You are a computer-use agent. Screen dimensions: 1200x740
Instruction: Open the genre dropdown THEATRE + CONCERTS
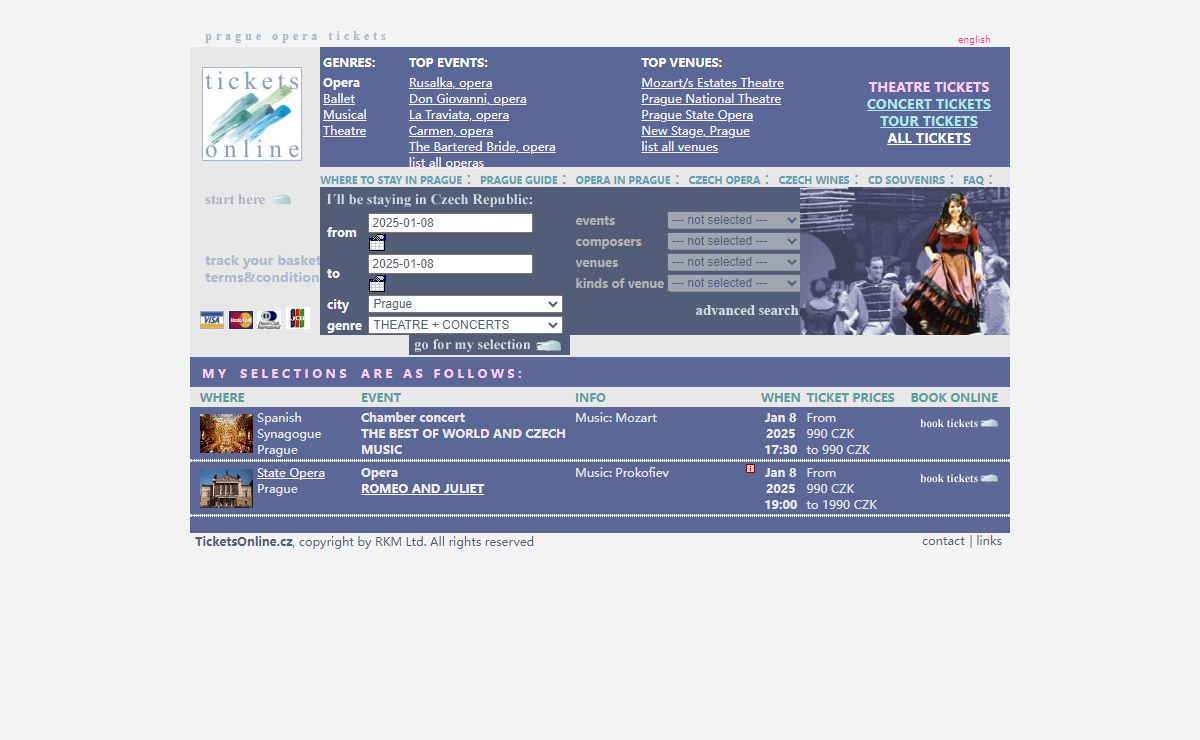click(x=465, y=325)
